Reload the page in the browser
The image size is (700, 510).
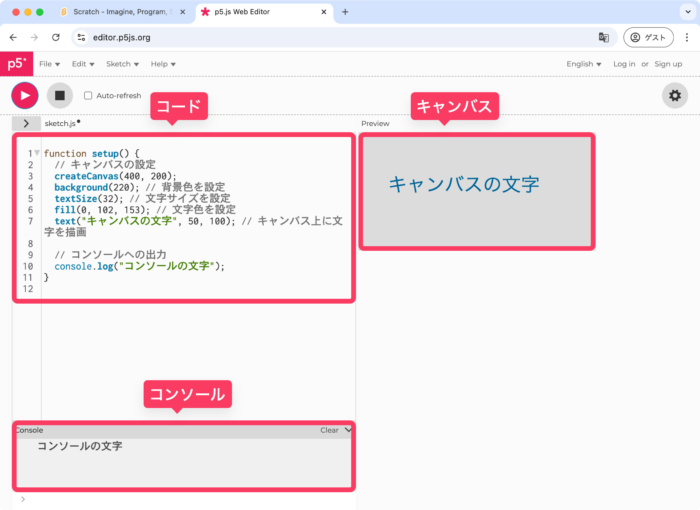click(x=56, y=37)
